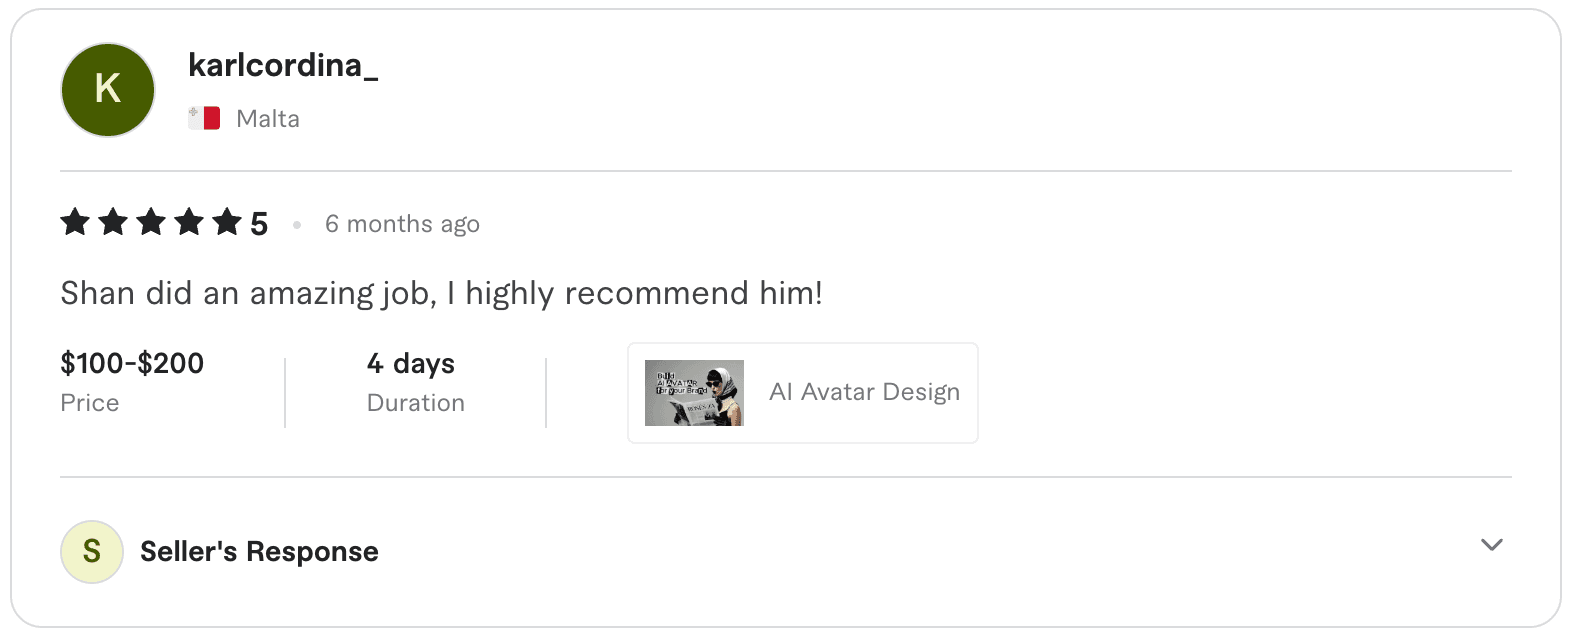Click the 5 rating score number
The height and width of the screenshot is (642, 1584).
(258, 222)
